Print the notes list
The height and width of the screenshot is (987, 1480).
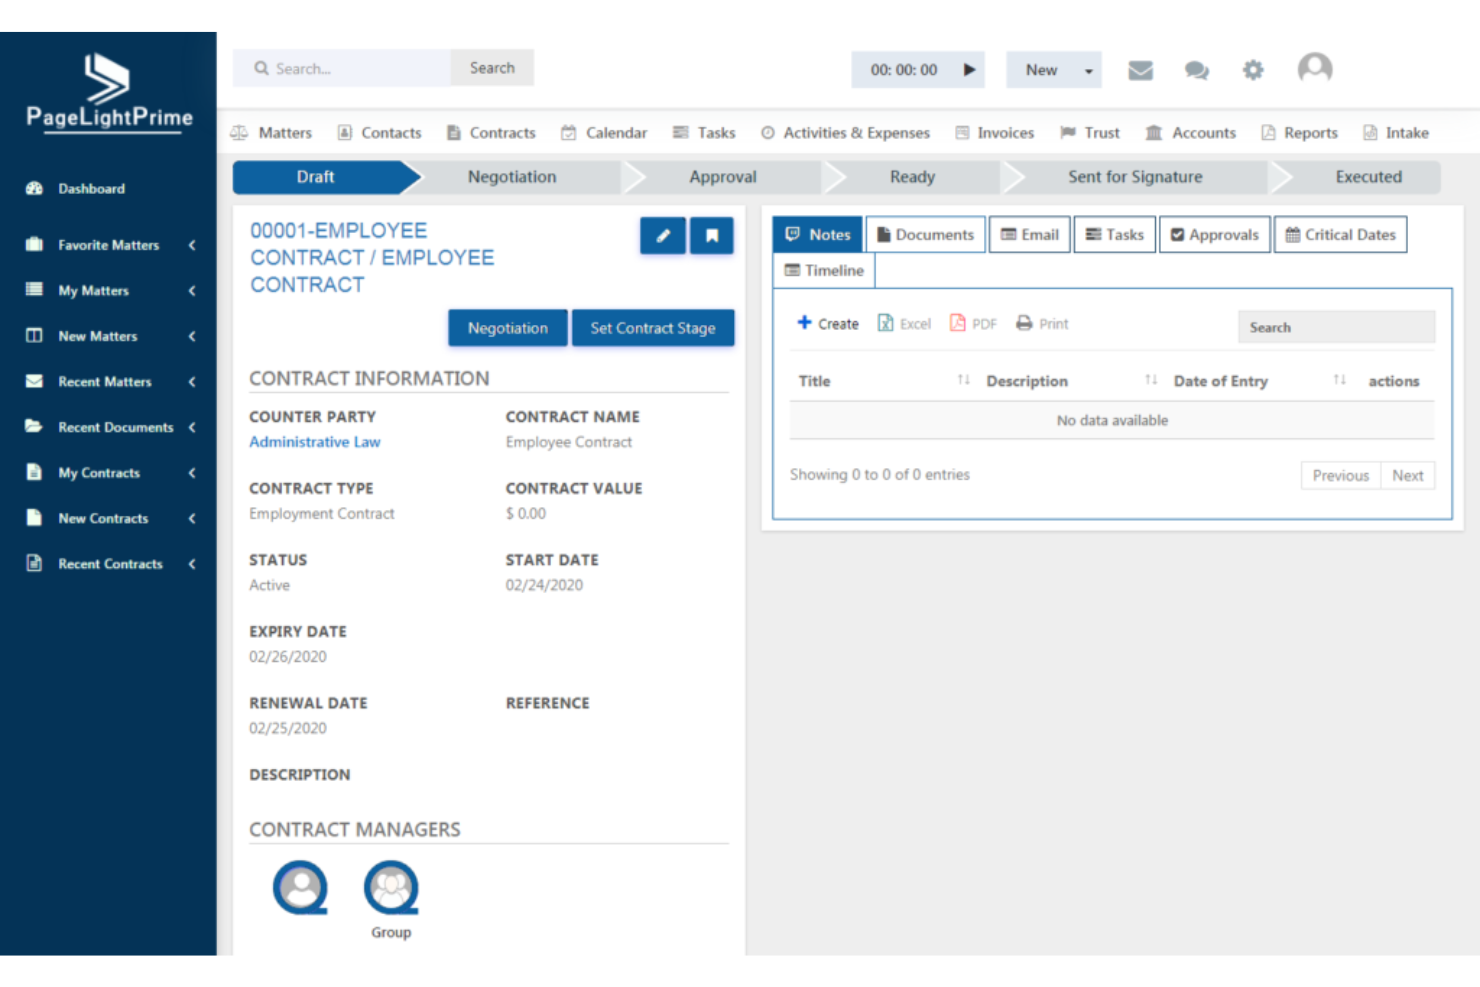1042,323
